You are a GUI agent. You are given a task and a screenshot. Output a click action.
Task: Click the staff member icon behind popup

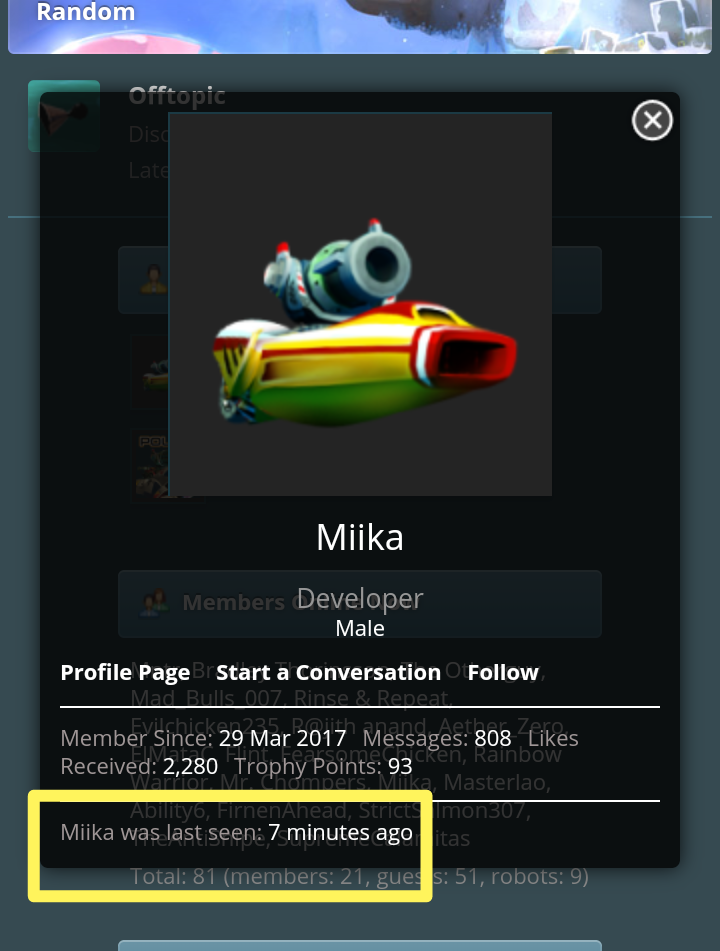[x=153, y=279]
